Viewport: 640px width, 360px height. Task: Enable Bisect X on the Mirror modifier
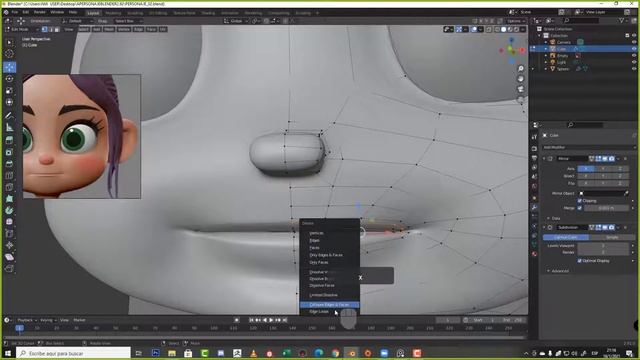[x=585, y=176]
